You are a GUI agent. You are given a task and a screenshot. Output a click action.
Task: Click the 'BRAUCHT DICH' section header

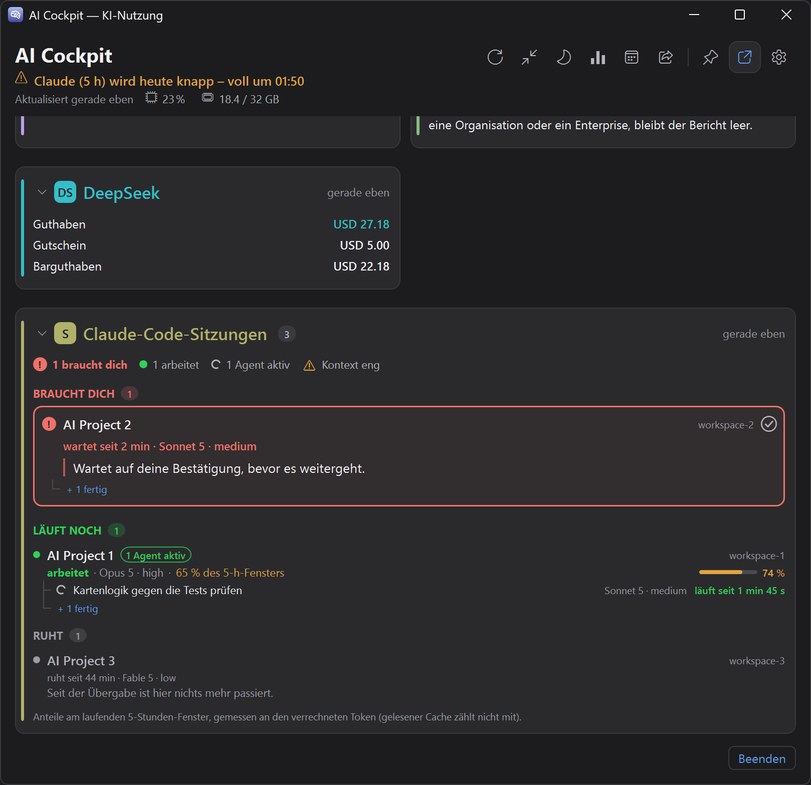73,394
